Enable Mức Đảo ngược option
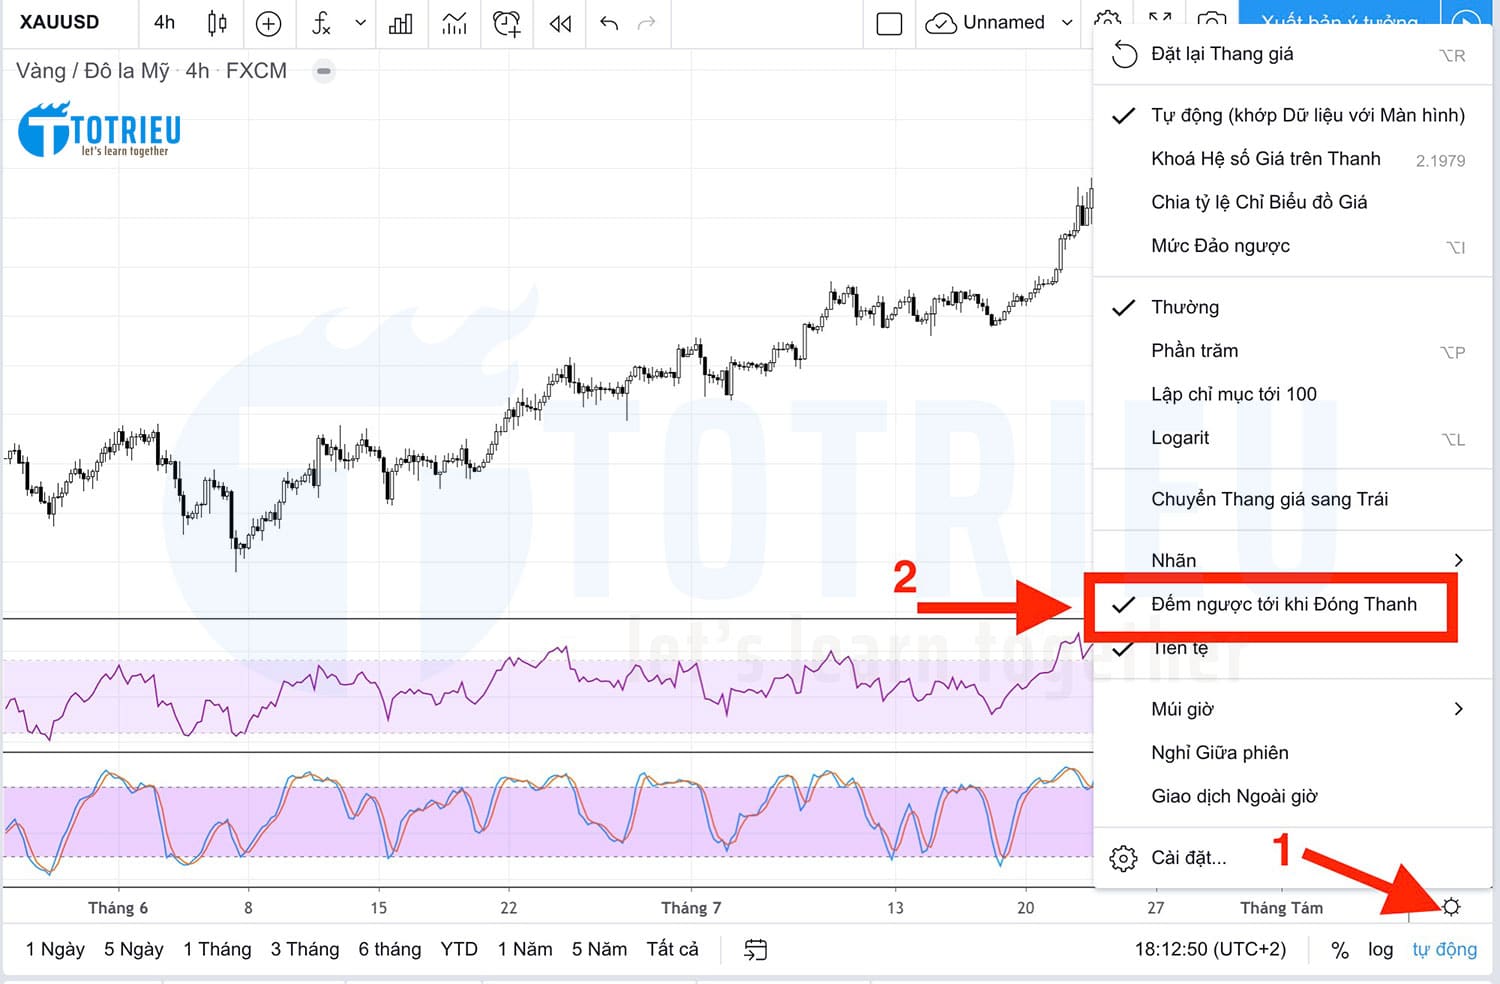1500x984 pixels. click(x=1292, y=246)
